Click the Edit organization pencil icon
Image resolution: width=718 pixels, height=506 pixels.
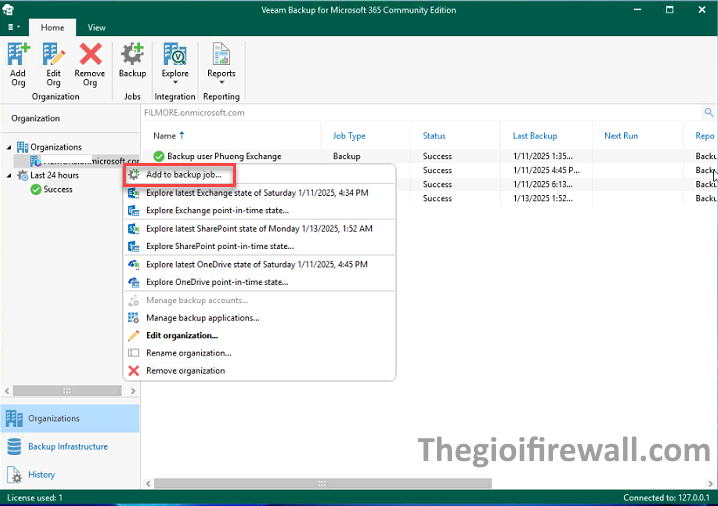[133, 336]
